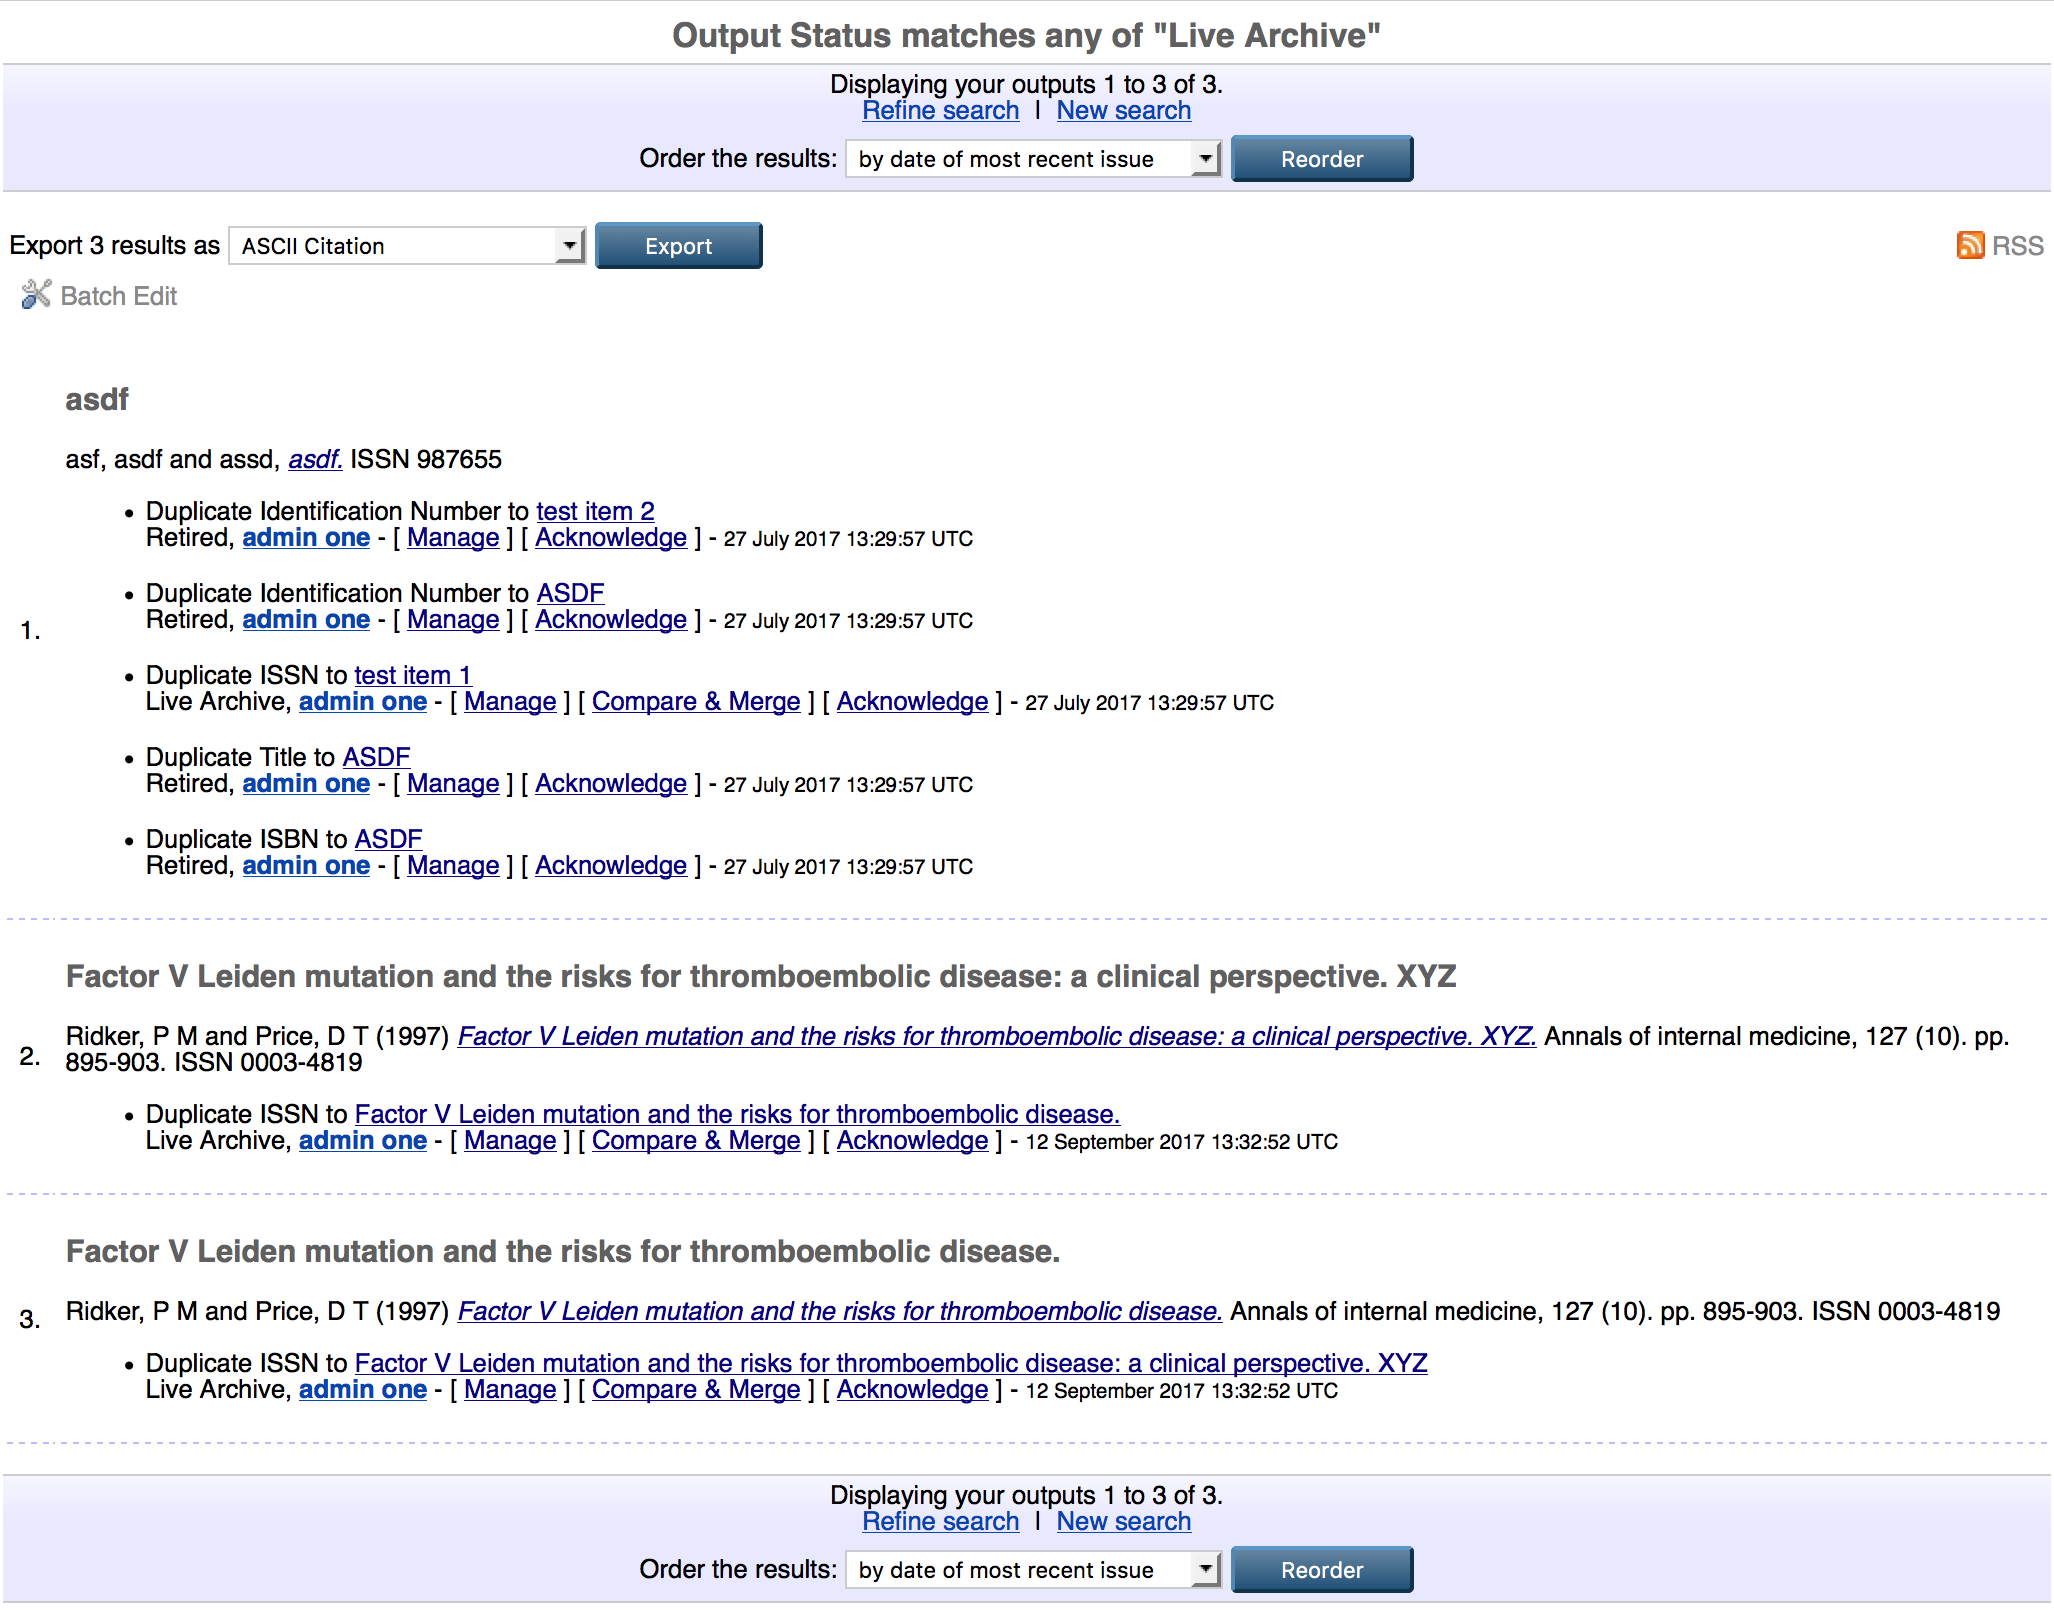Click Compare & Merge for test item 1
The width and height of the screenshot is (2054, 1610).
click(696, 702)
